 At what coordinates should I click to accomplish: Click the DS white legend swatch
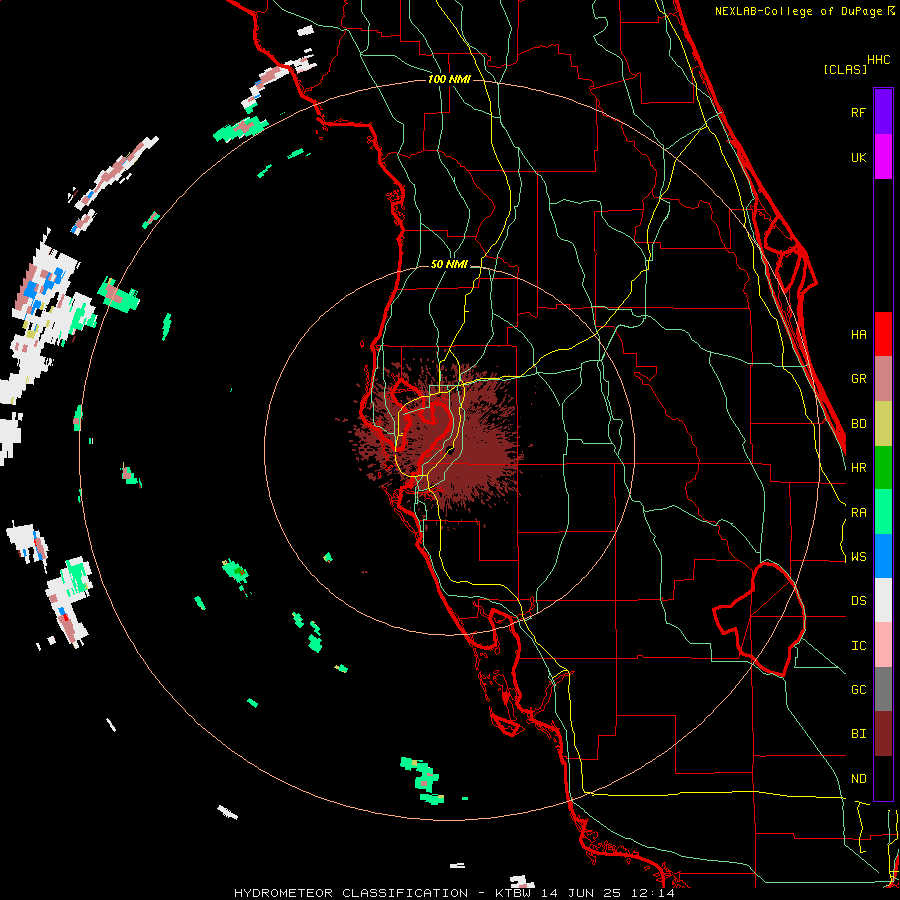click(x=883, y=600)
